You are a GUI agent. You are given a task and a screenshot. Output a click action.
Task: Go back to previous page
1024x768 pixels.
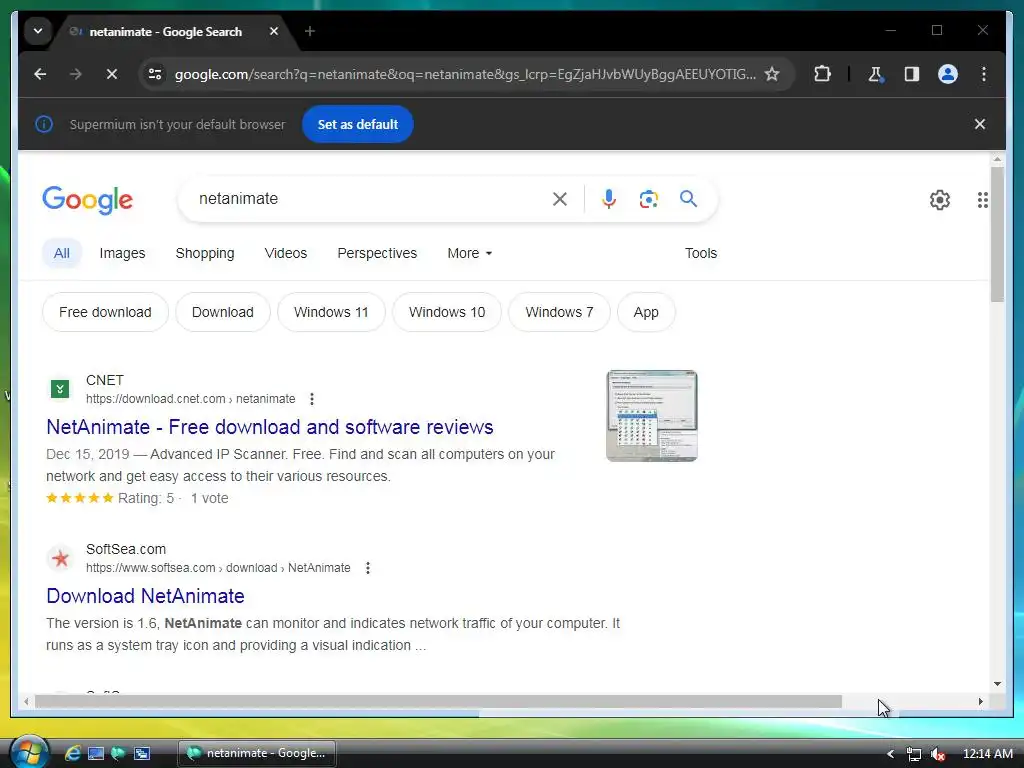40,74
